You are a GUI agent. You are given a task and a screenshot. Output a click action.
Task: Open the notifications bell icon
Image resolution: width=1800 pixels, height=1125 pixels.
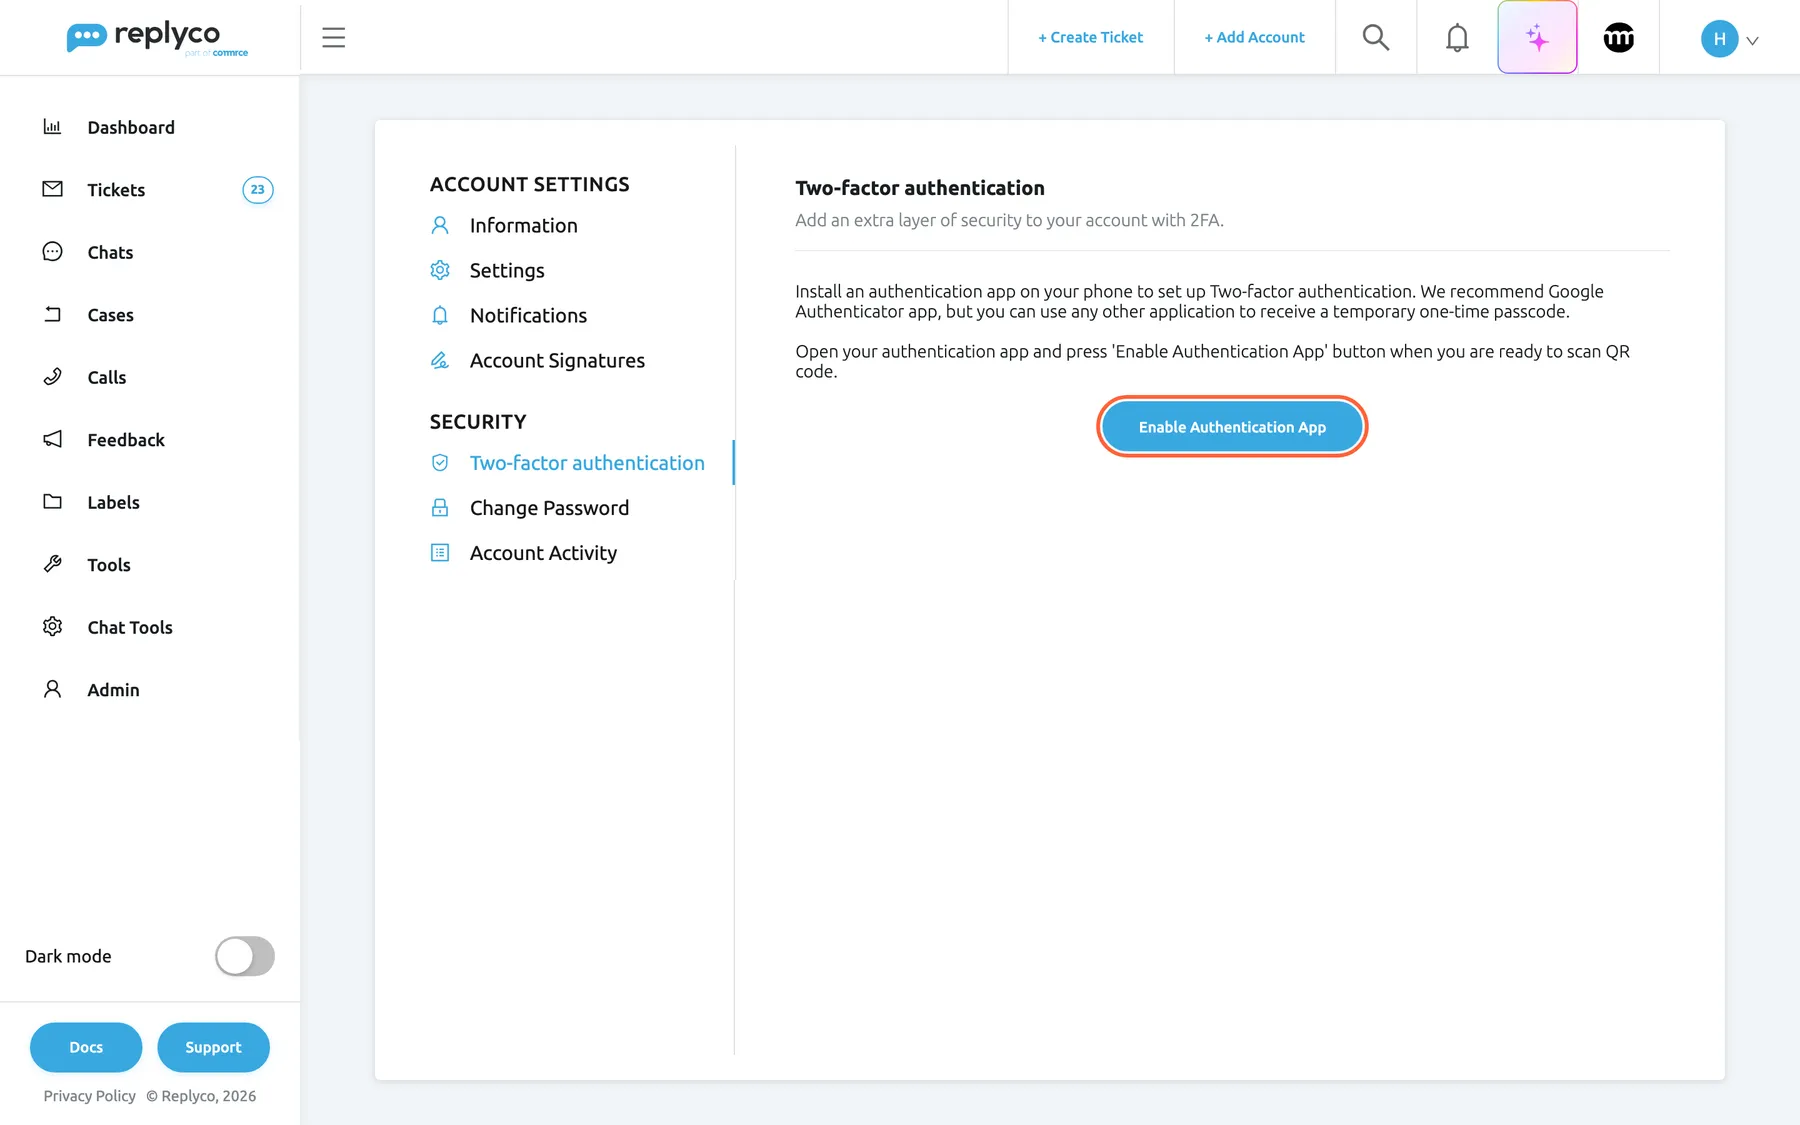(x=1457, y=38)
